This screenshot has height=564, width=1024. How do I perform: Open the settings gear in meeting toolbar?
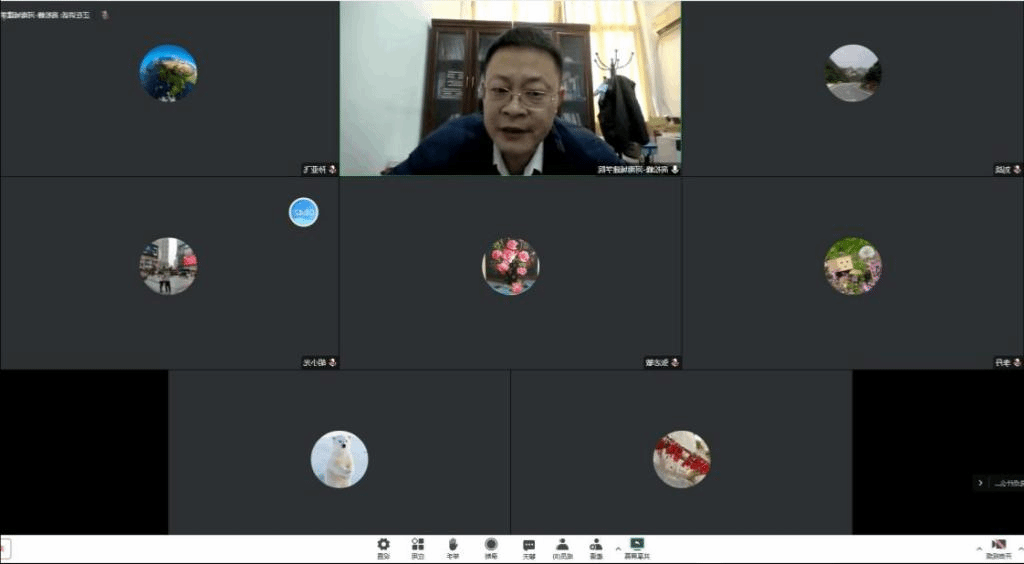[x=383, y=546]
